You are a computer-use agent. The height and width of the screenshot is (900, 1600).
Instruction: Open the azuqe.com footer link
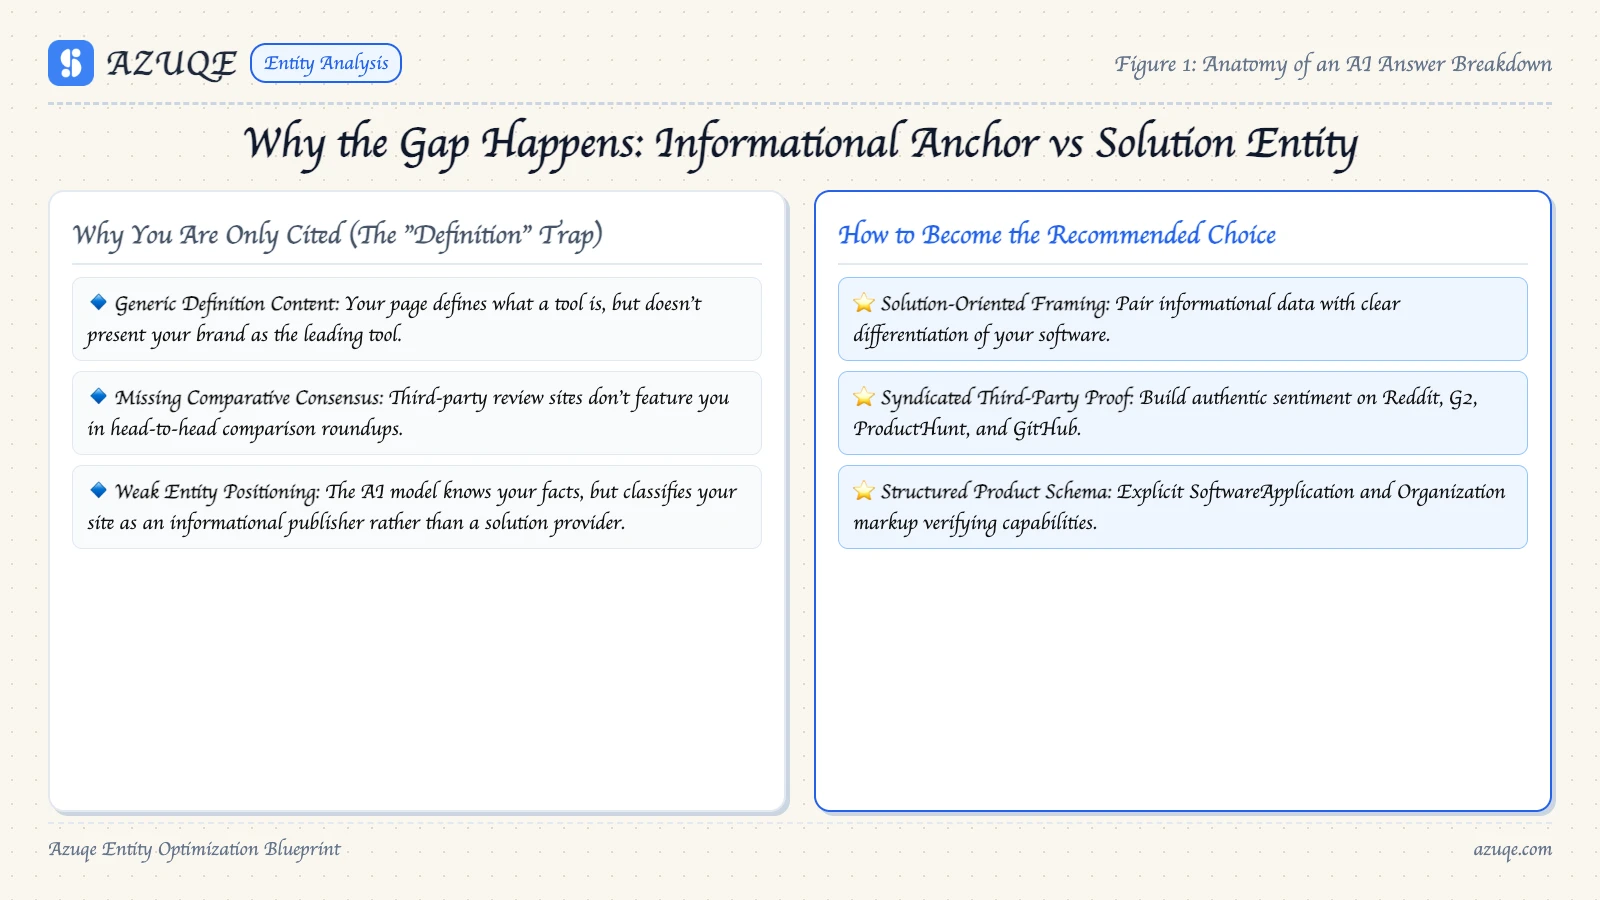(1512, 849)
